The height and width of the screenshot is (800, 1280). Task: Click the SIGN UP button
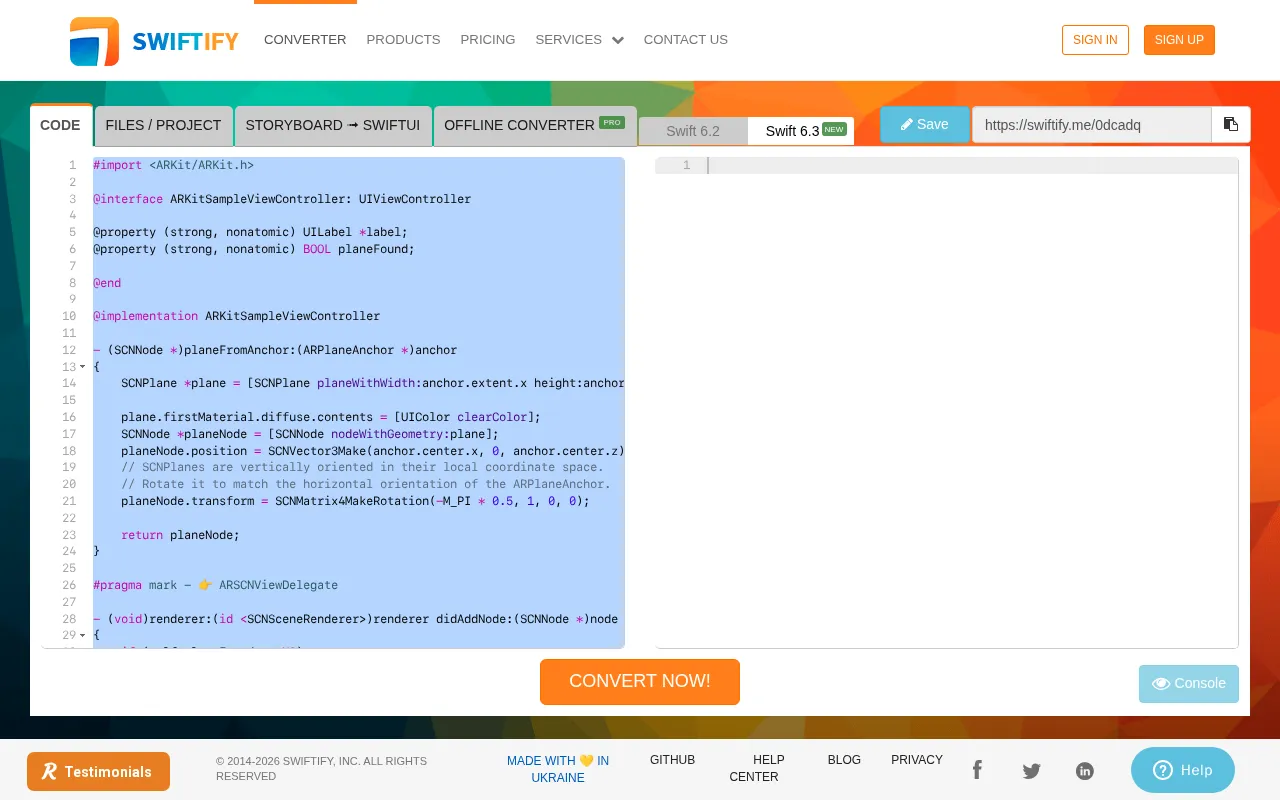[1179, 40]
